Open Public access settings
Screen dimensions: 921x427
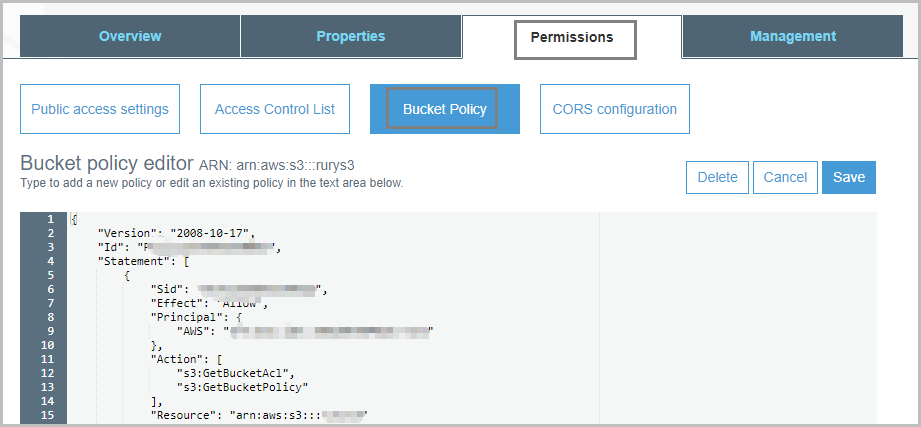100,109
